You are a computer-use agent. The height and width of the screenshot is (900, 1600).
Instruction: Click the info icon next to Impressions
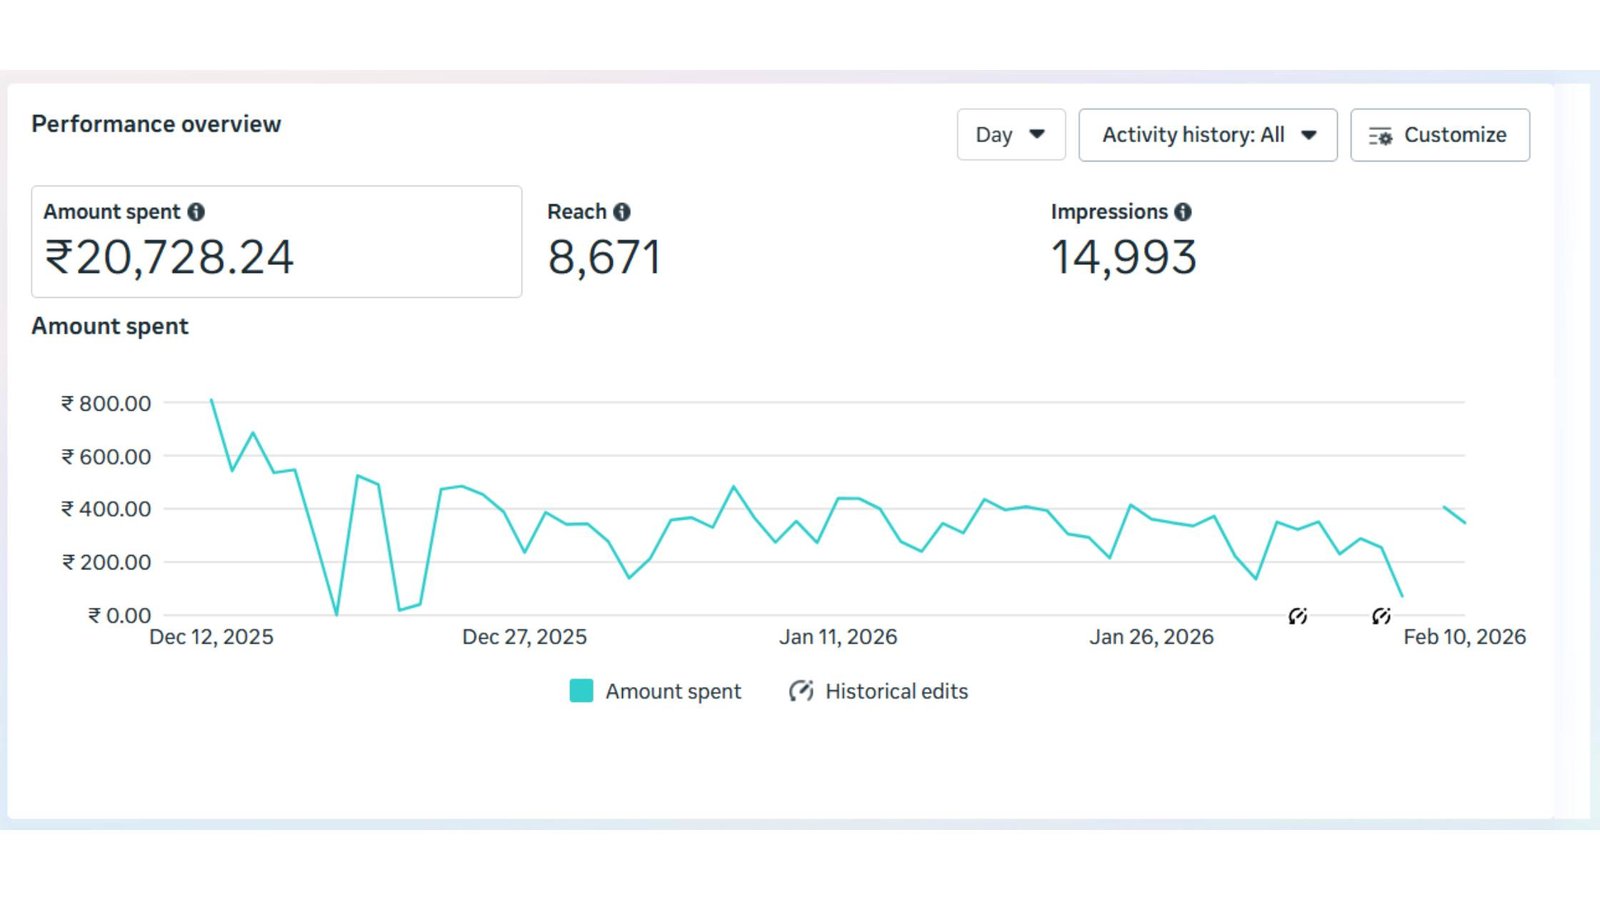pos(1183,212)
